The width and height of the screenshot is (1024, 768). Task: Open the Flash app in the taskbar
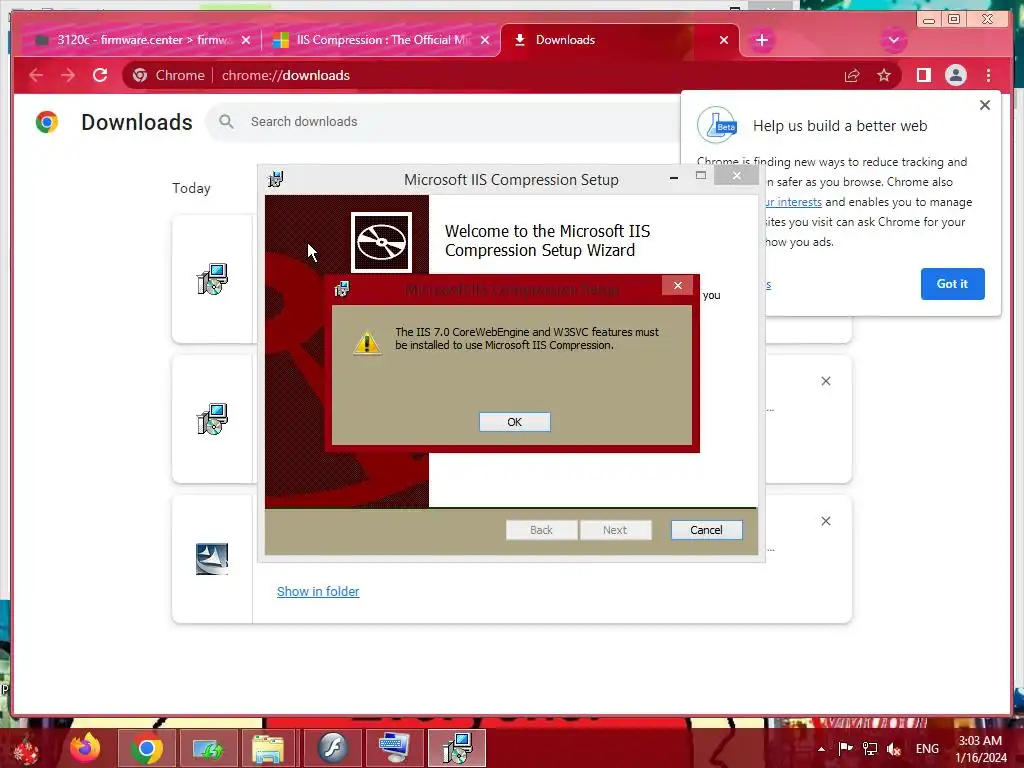click(332, 748)
